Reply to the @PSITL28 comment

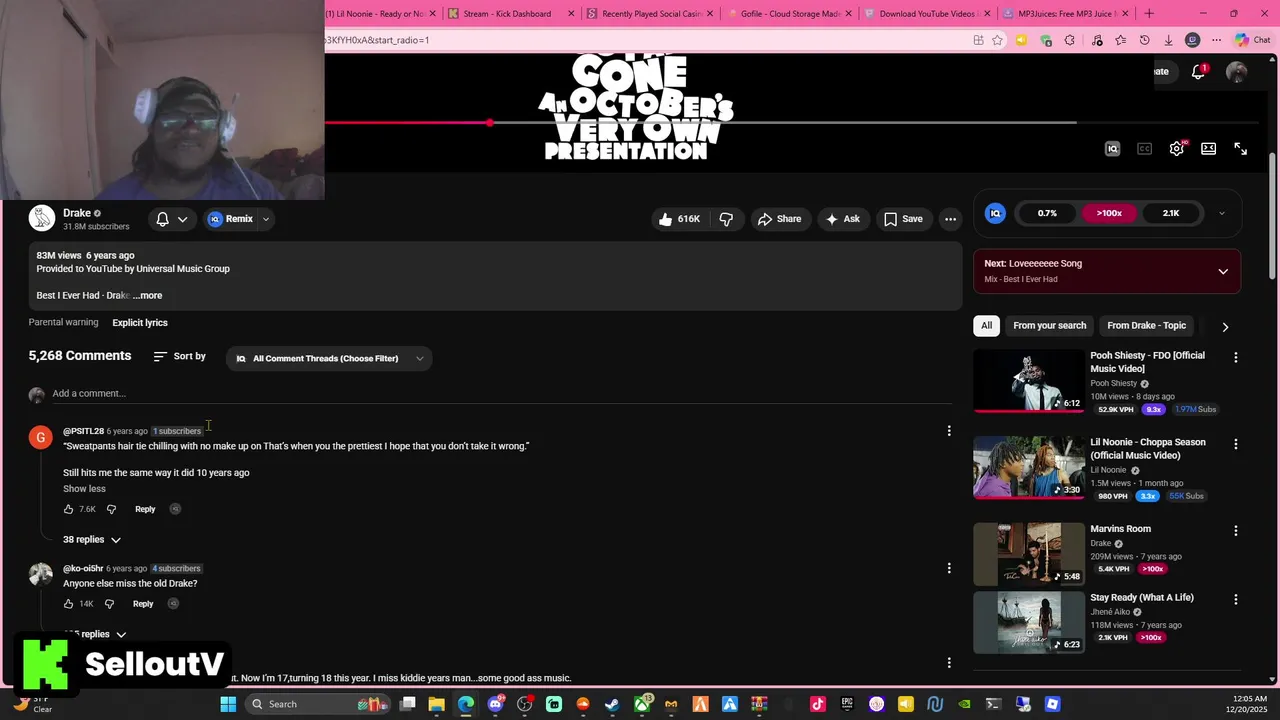point(145,509)
